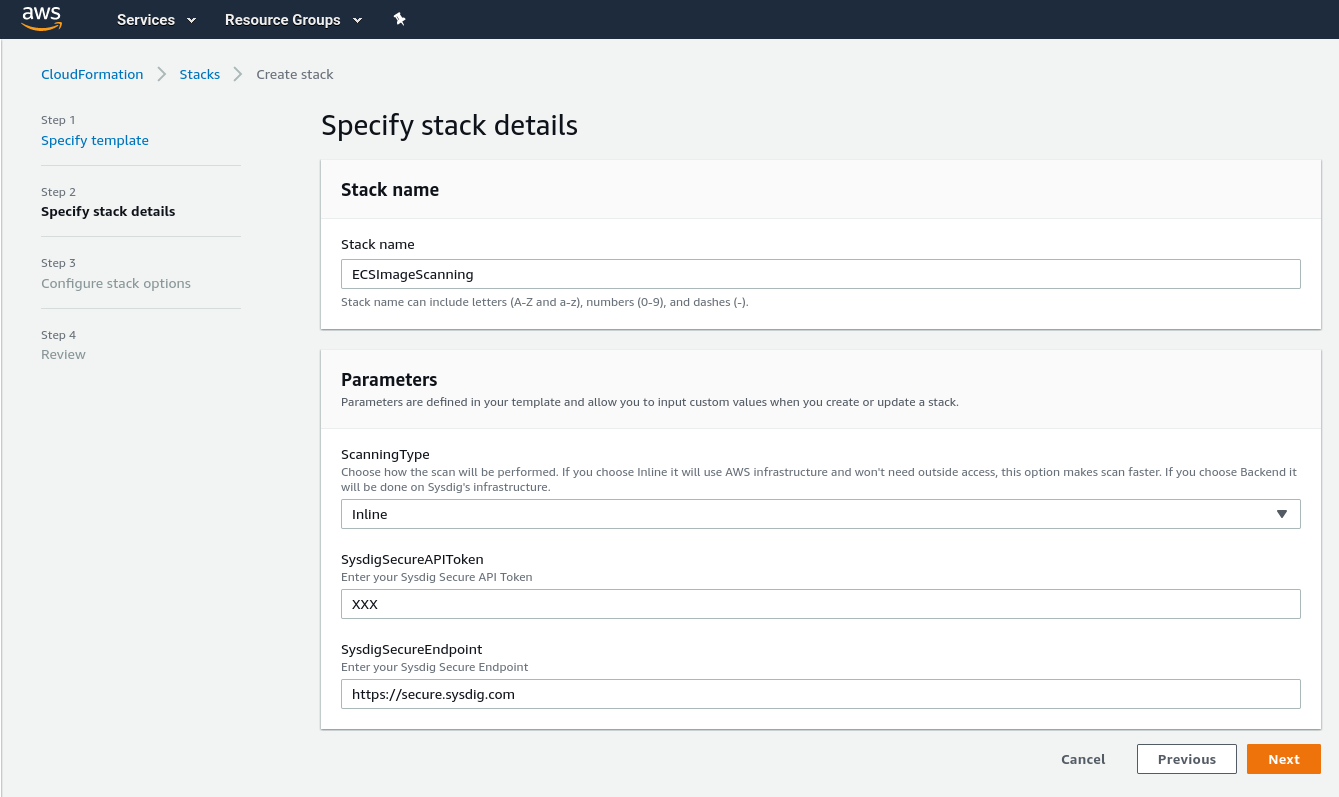1339x797 pixels.
Task: Click the SysdigSecureEndpoint URL field
Action: (x=820, y=694)
